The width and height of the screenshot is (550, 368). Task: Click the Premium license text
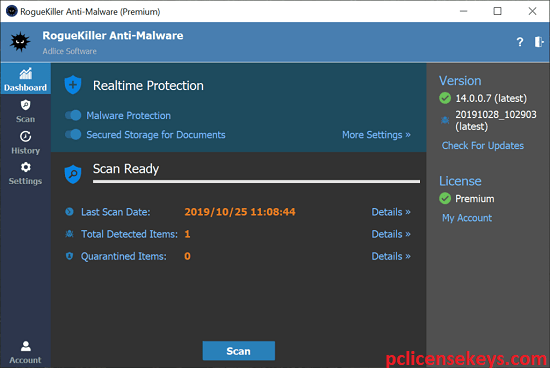click(x=475, y=199)
